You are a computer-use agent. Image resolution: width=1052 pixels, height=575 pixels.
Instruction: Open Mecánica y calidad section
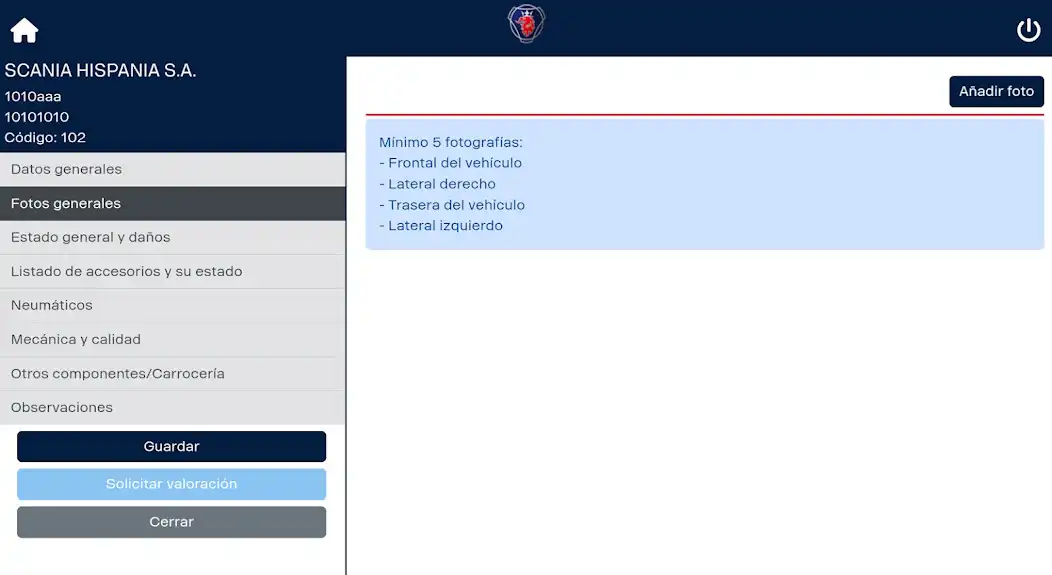(172, 339)
